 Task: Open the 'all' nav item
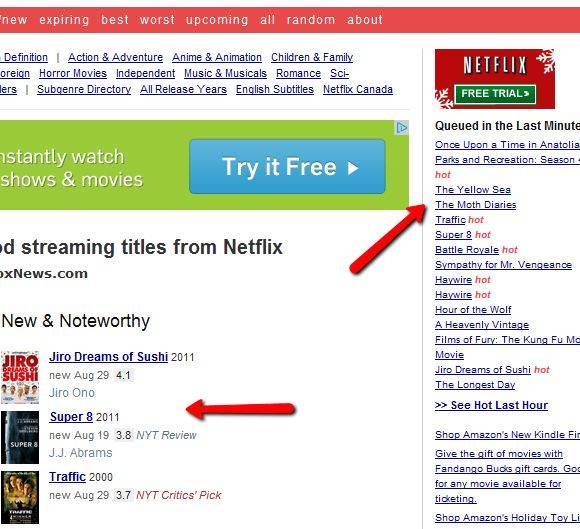coord(267,20)
